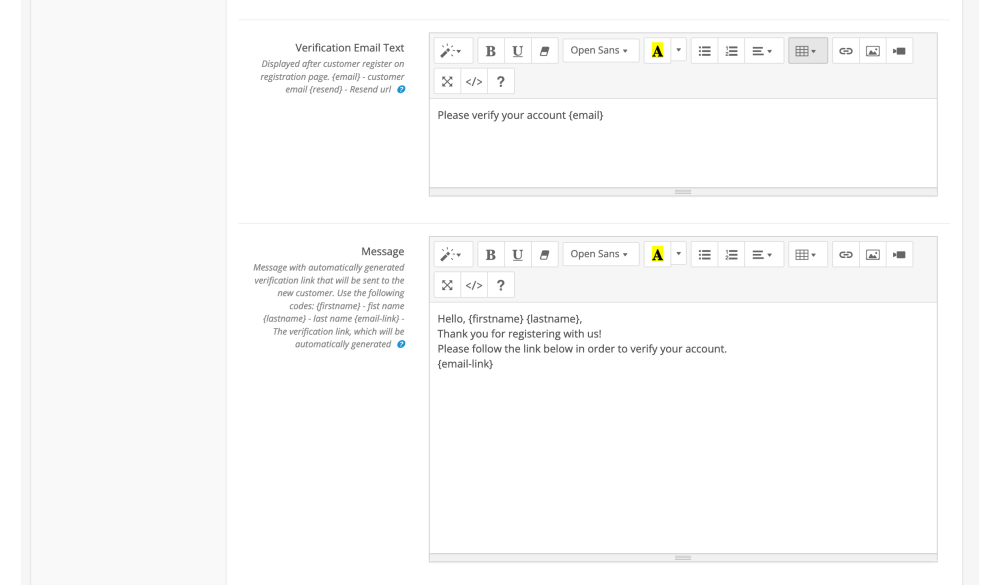Open Open Sans font dropdown in Message editor
This screenshot has width=1000, height=585.
600,255
